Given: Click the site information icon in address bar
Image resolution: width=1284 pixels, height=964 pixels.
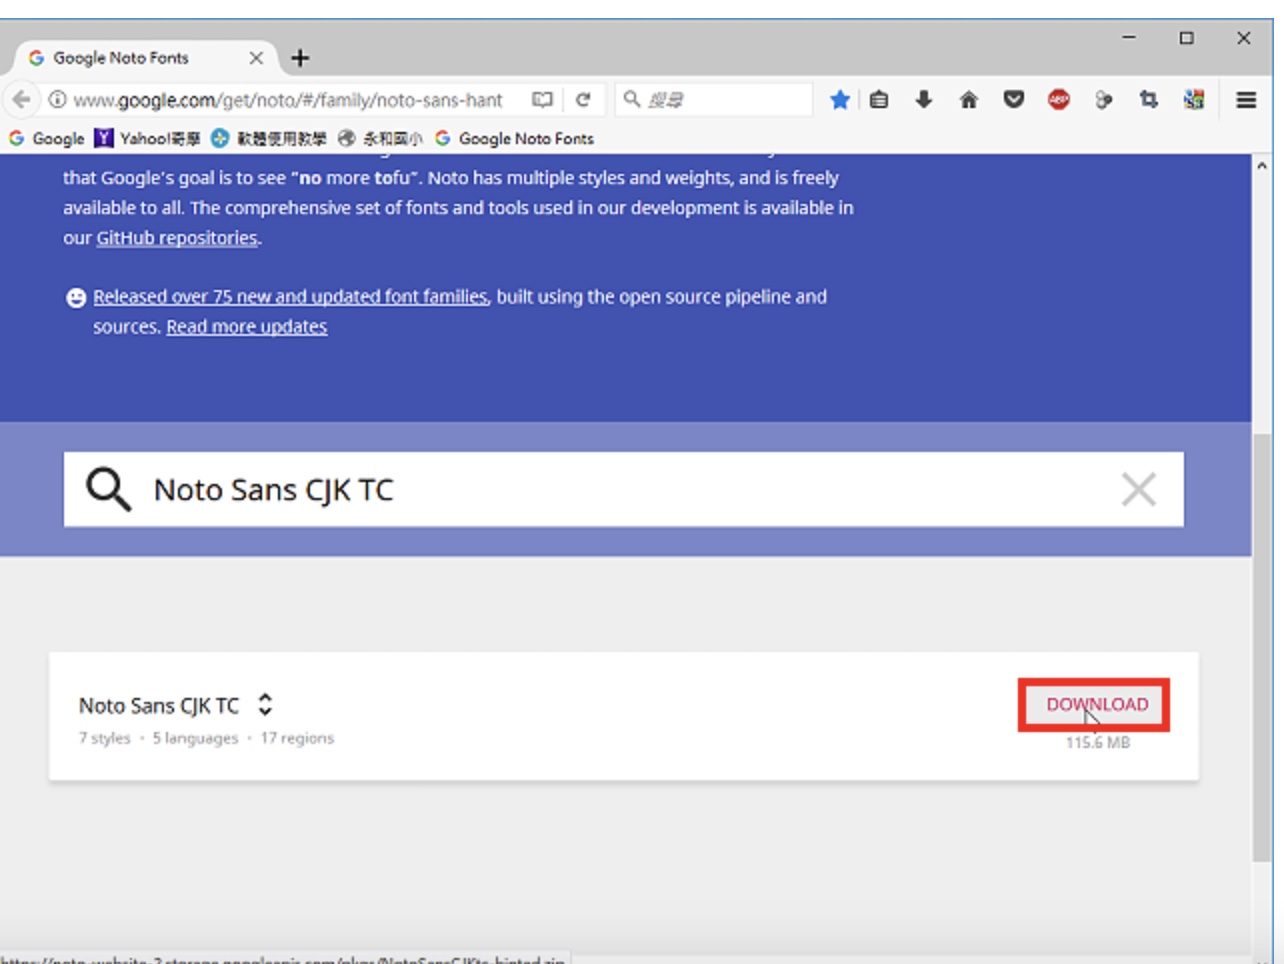Looking at the screenshot, I should coord(58,99).
